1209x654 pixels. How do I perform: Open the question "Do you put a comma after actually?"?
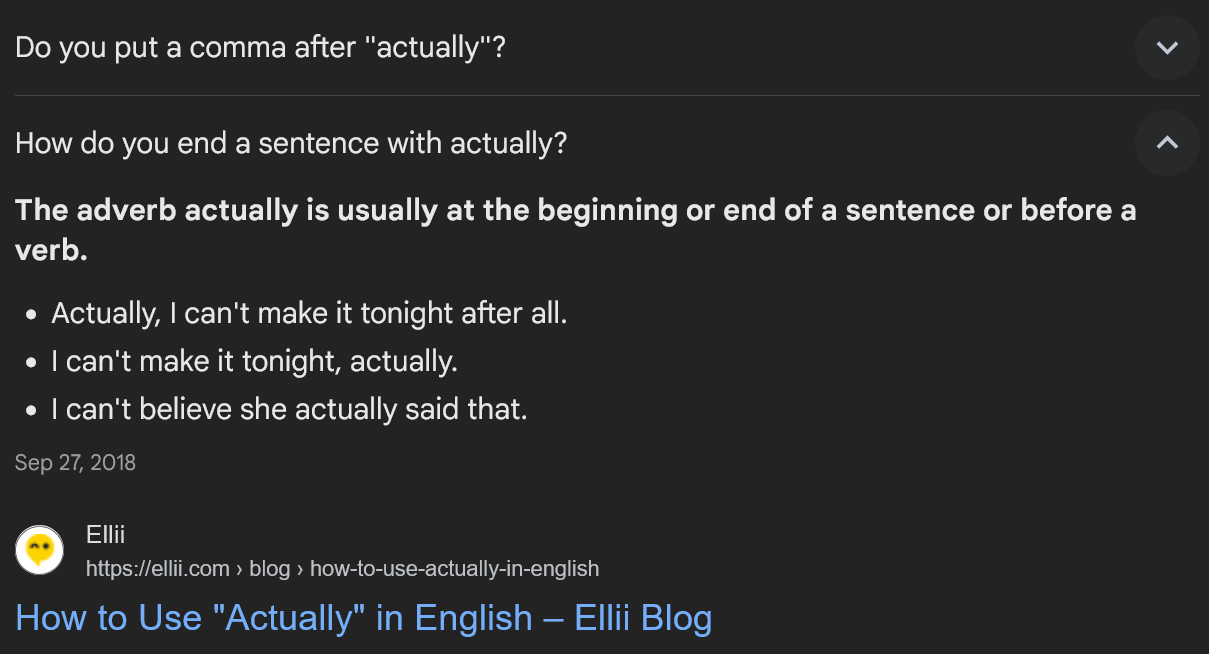point(260,48)
